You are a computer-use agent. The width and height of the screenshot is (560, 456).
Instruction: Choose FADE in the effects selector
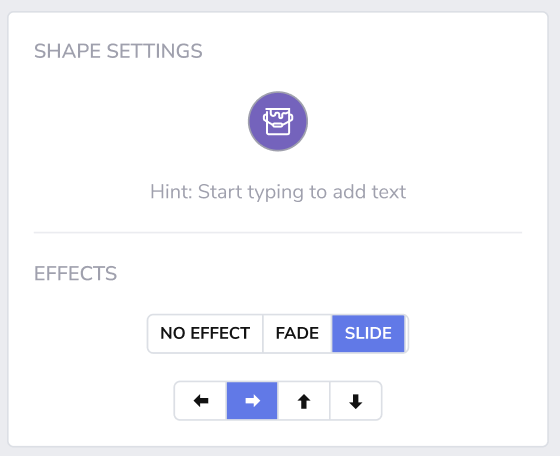coord(297,334)
